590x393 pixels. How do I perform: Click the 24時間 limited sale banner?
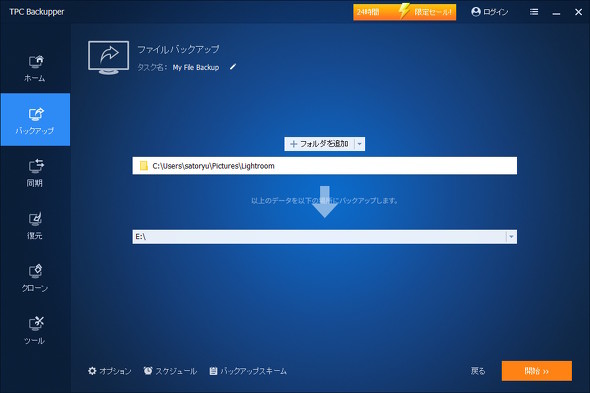coord(404,12)
